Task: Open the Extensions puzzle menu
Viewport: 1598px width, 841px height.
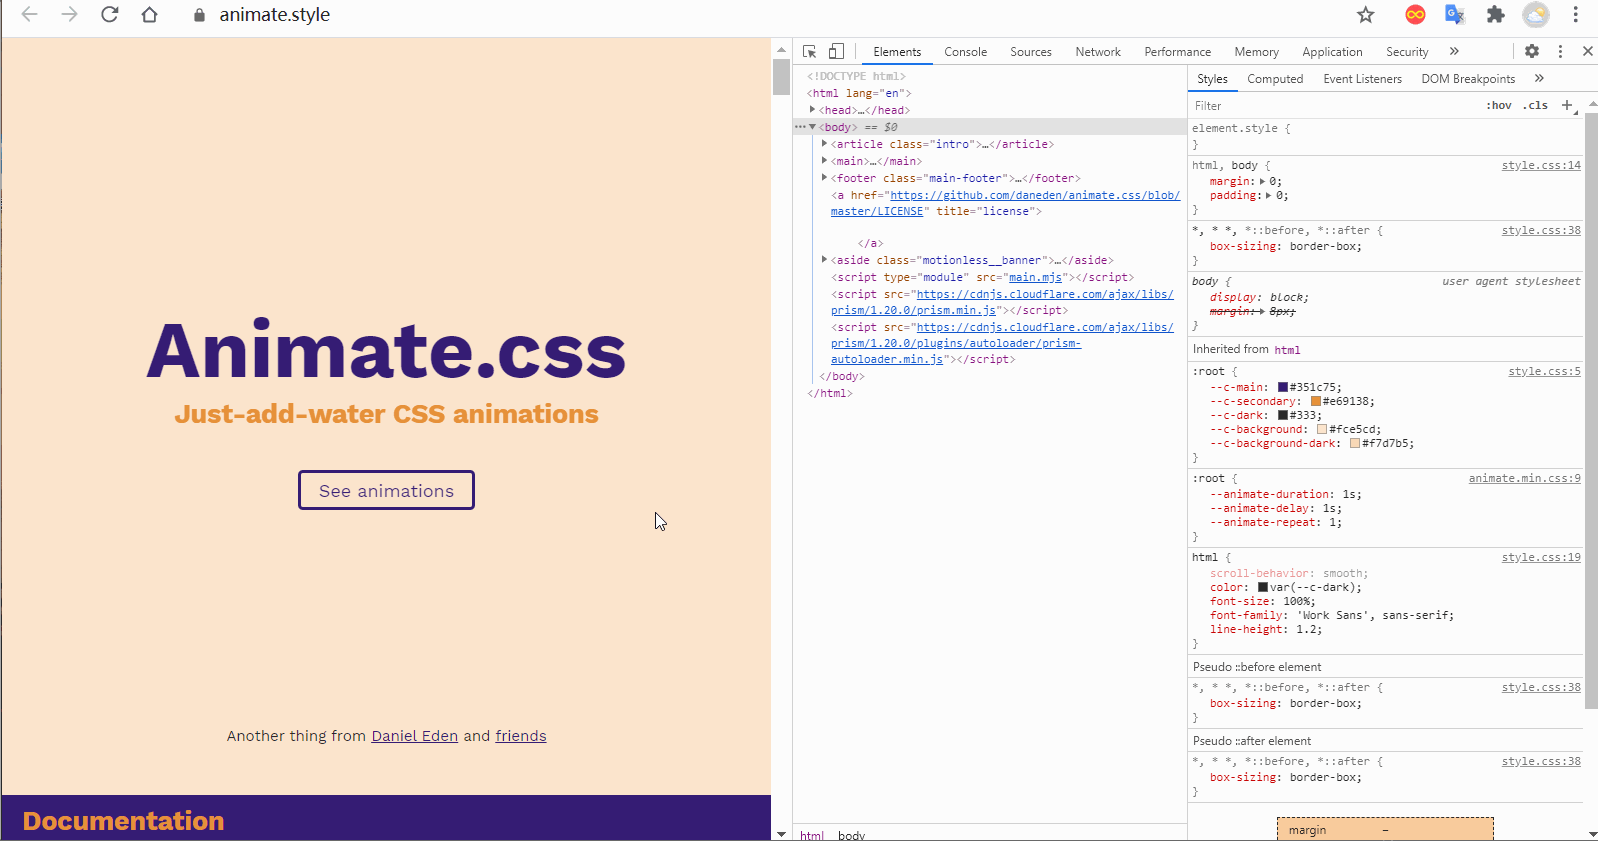Action: [1495, 15]
